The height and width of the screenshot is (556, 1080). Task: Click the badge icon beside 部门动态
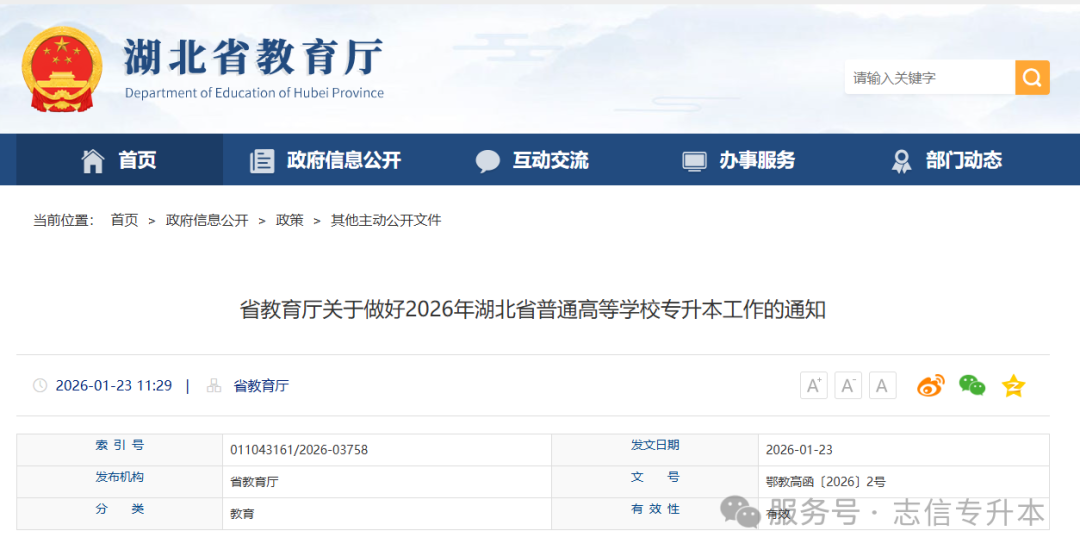pyautogui.click(x=901, y=161)
